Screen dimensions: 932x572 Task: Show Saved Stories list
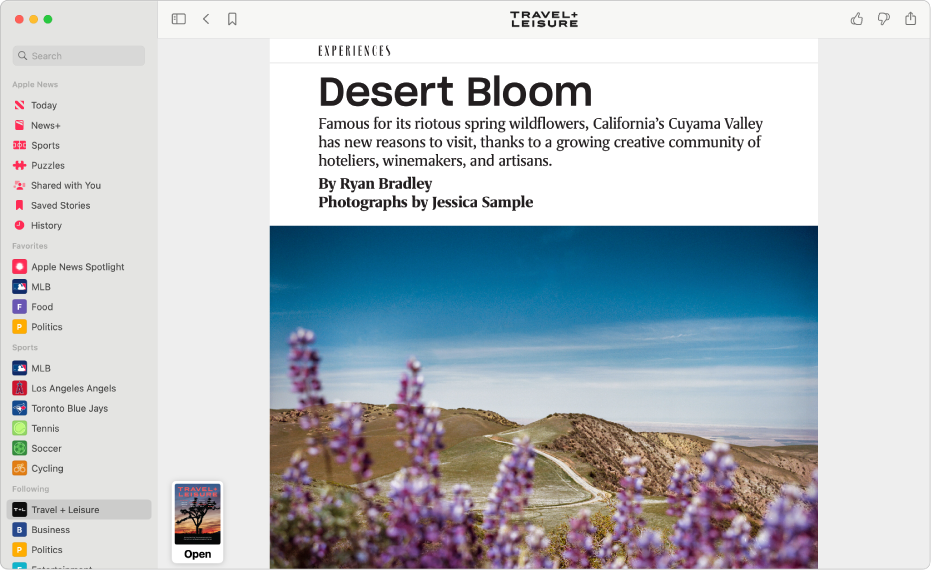(61, 205)
